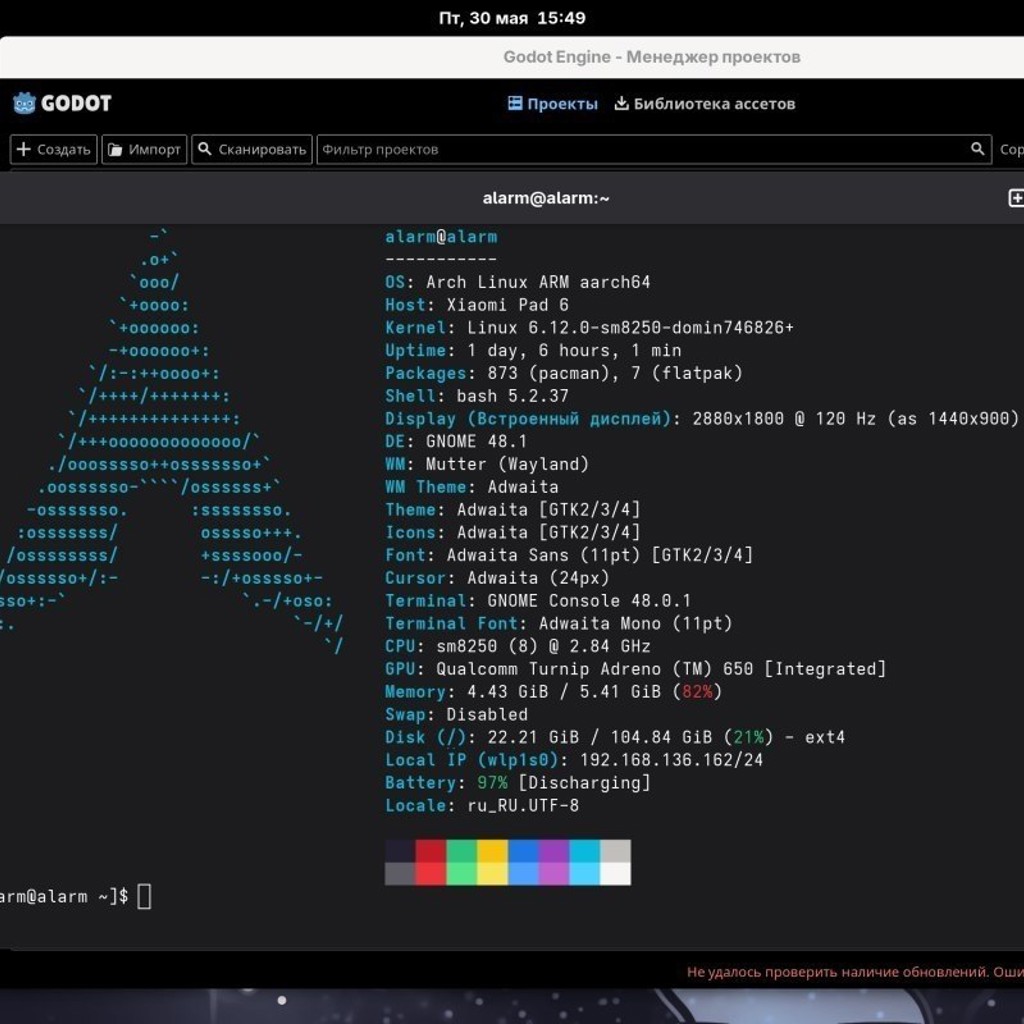Click the "OS: Arch Linux ARM aarch64" line
This screenshot has width=1024, height=1024.
point(517,282)
